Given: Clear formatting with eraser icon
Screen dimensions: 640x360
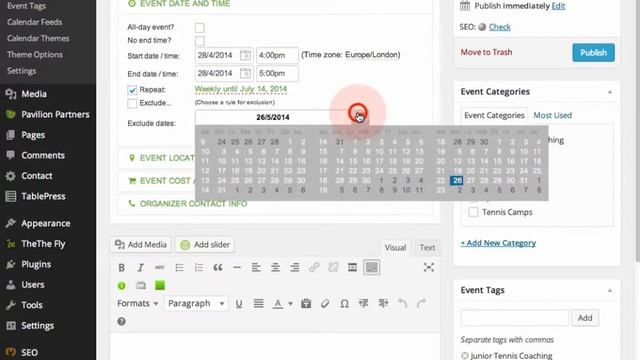Looking at the screenshot, I should 325,304.
